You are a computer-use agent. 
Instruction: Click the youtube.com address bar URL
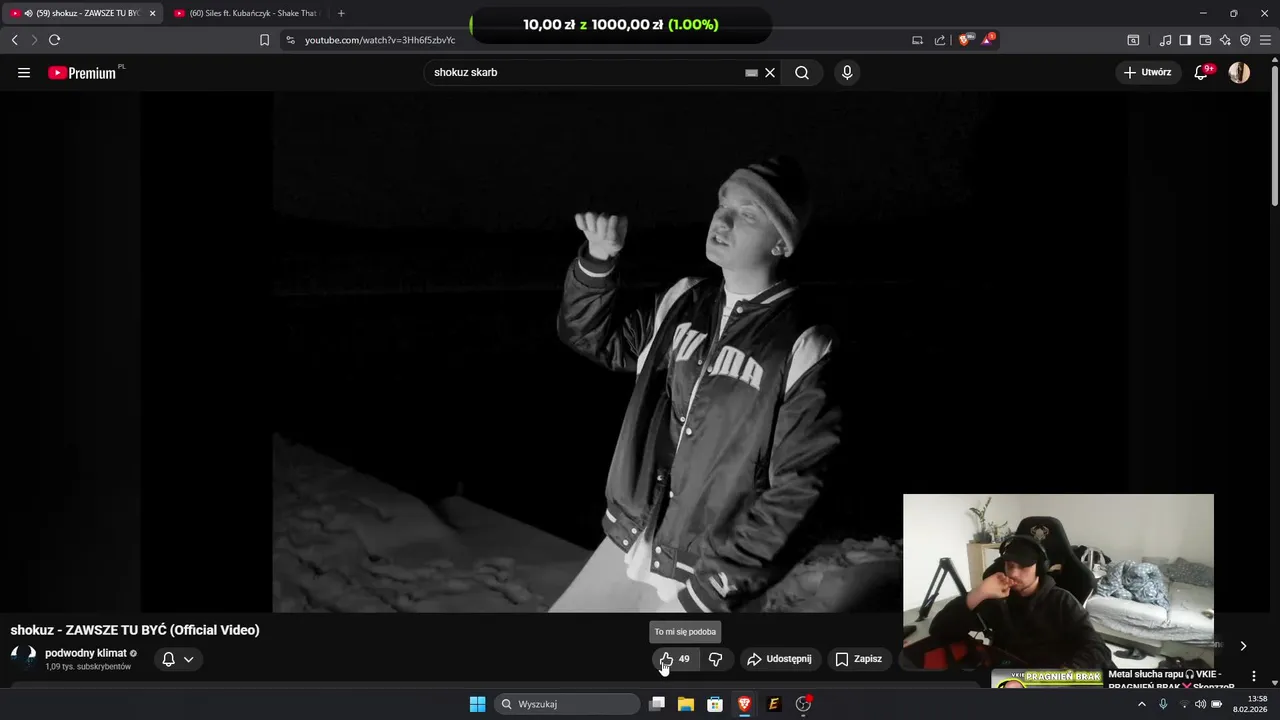point(380,40)
